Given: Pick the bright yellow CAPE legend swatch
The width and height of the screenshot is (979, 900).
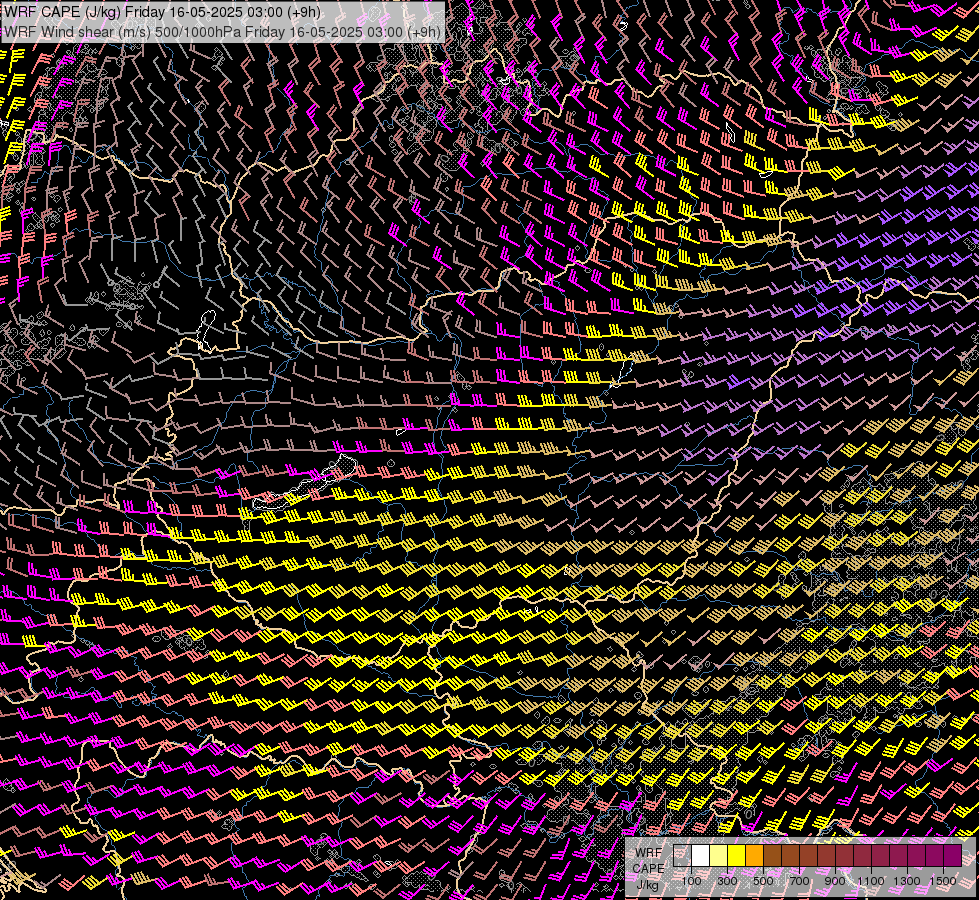Looking at the screenshot, I should 737,855.
